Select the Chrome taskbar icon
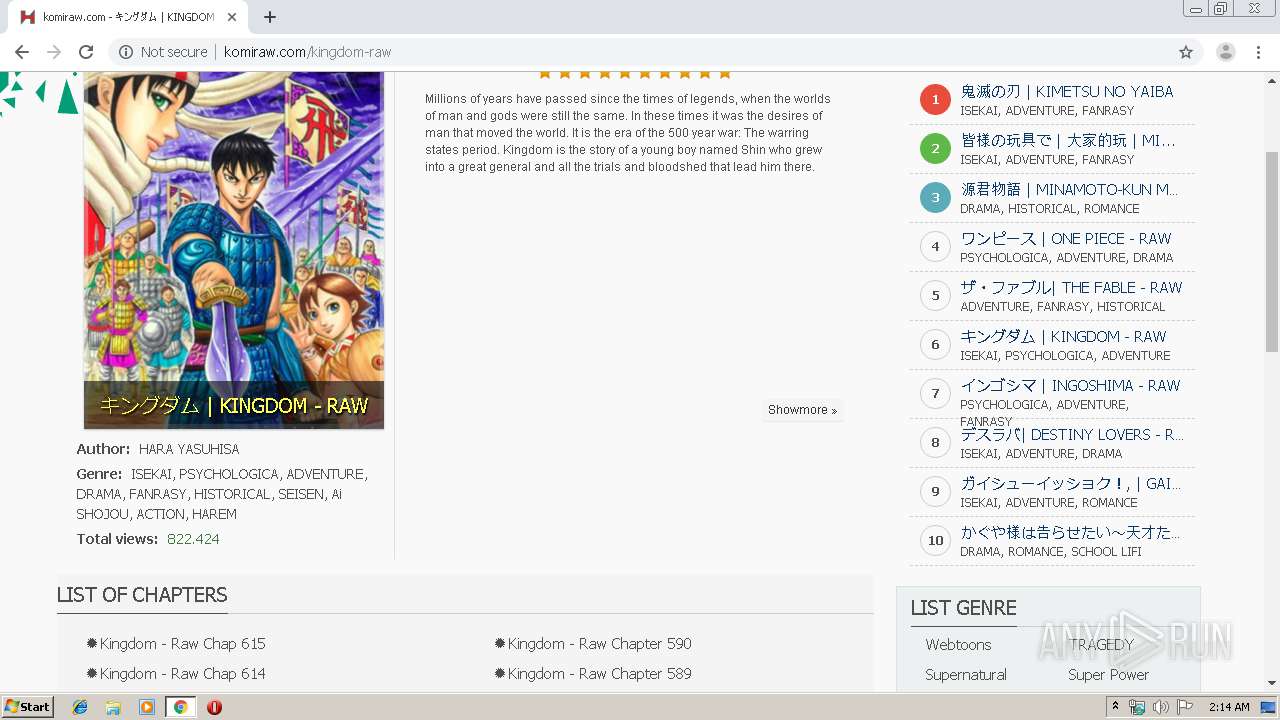Image resolution: width=1280 pixels, height=720 pixels. tap(181, 707)
